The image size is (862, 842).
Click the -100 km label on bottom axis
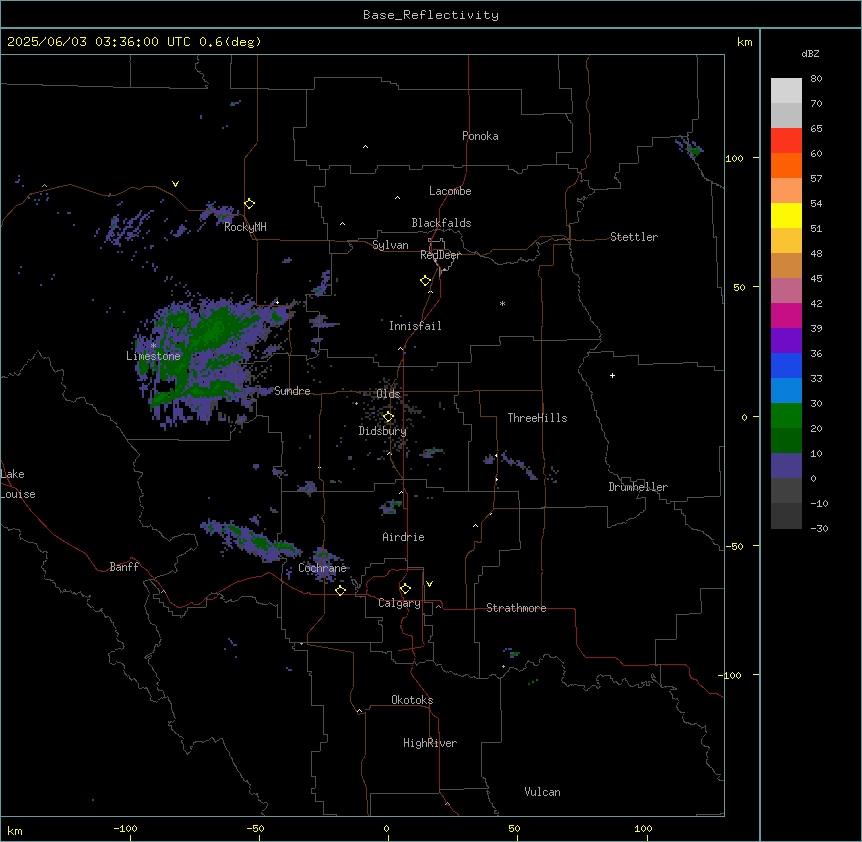pos(125,828)
